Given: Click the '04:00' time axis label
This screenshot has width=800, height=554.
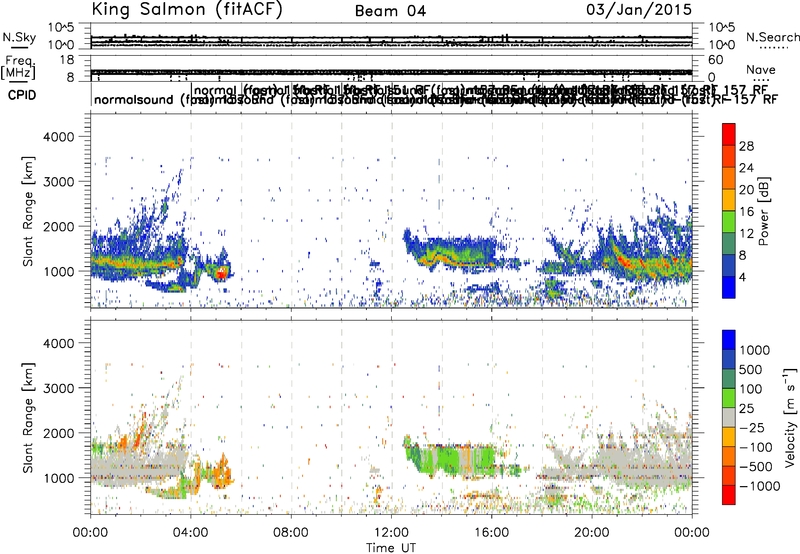Looking at the screenshot, I should [191, 533].
